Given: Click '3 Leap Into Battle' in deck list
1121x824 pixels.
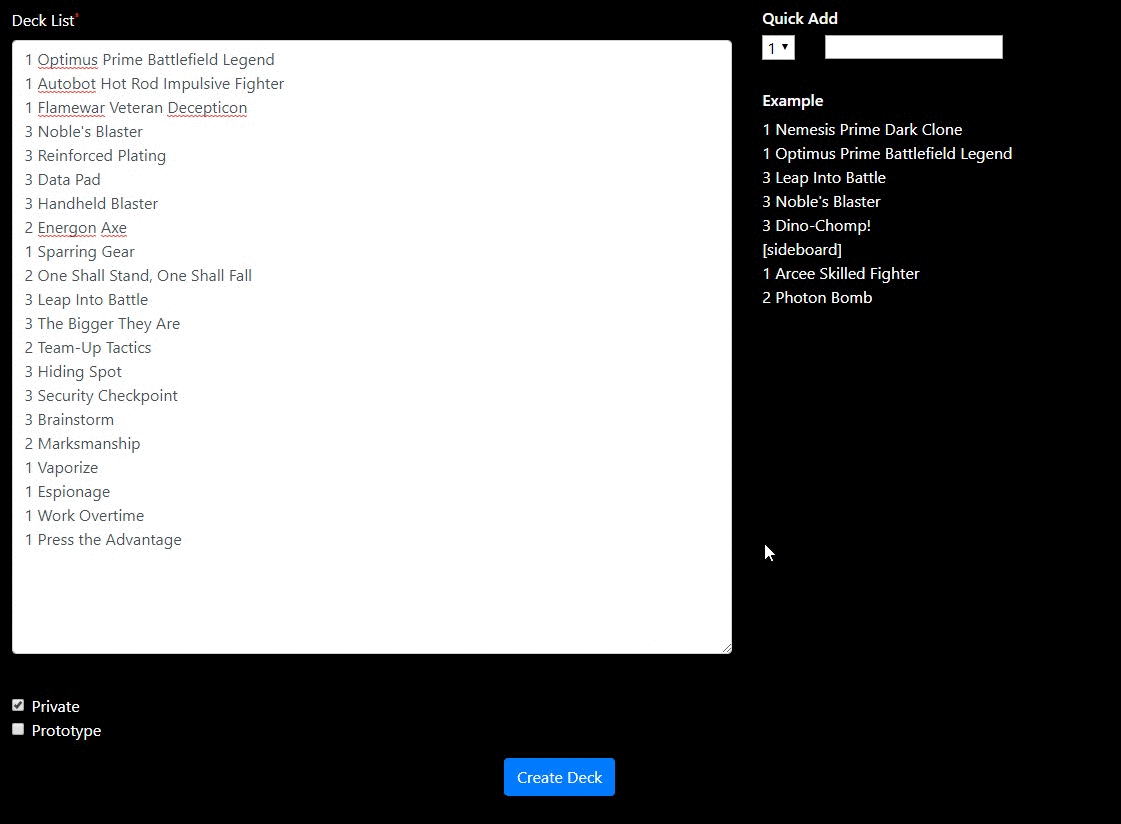Looking at the screenshot, I should 87,299.
